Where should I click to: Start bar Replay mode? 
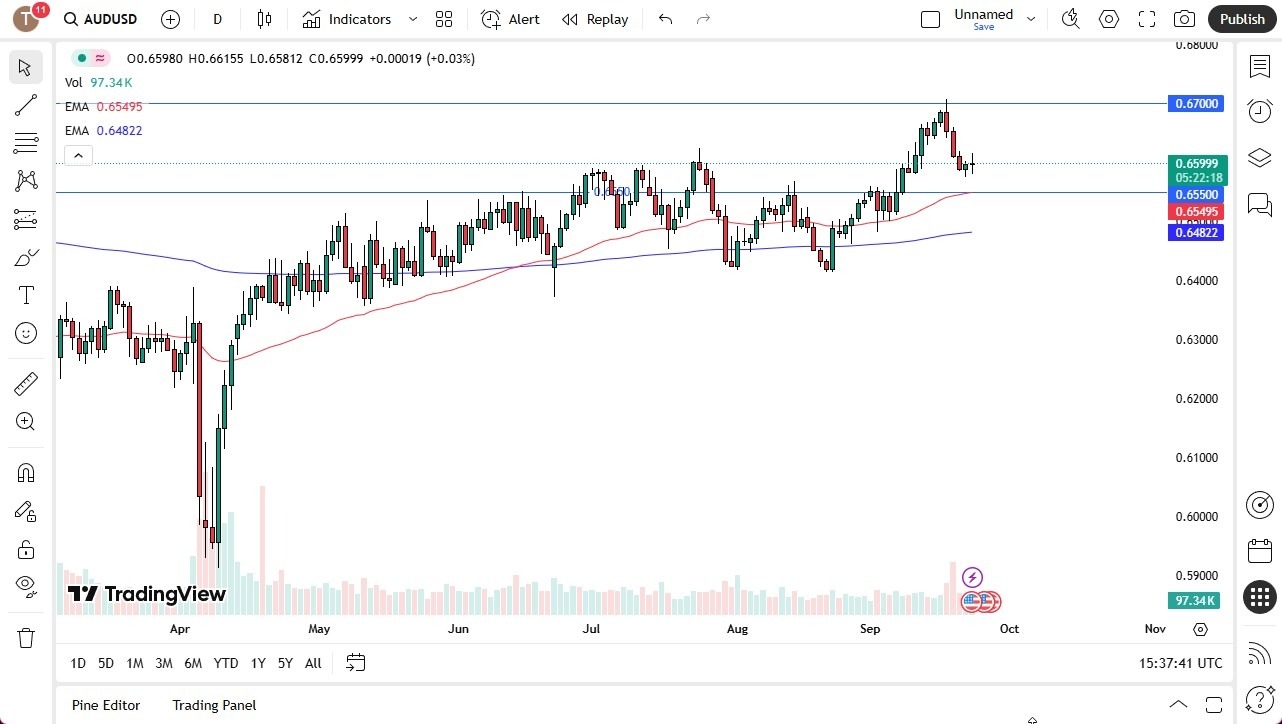[x=595, y=19]
